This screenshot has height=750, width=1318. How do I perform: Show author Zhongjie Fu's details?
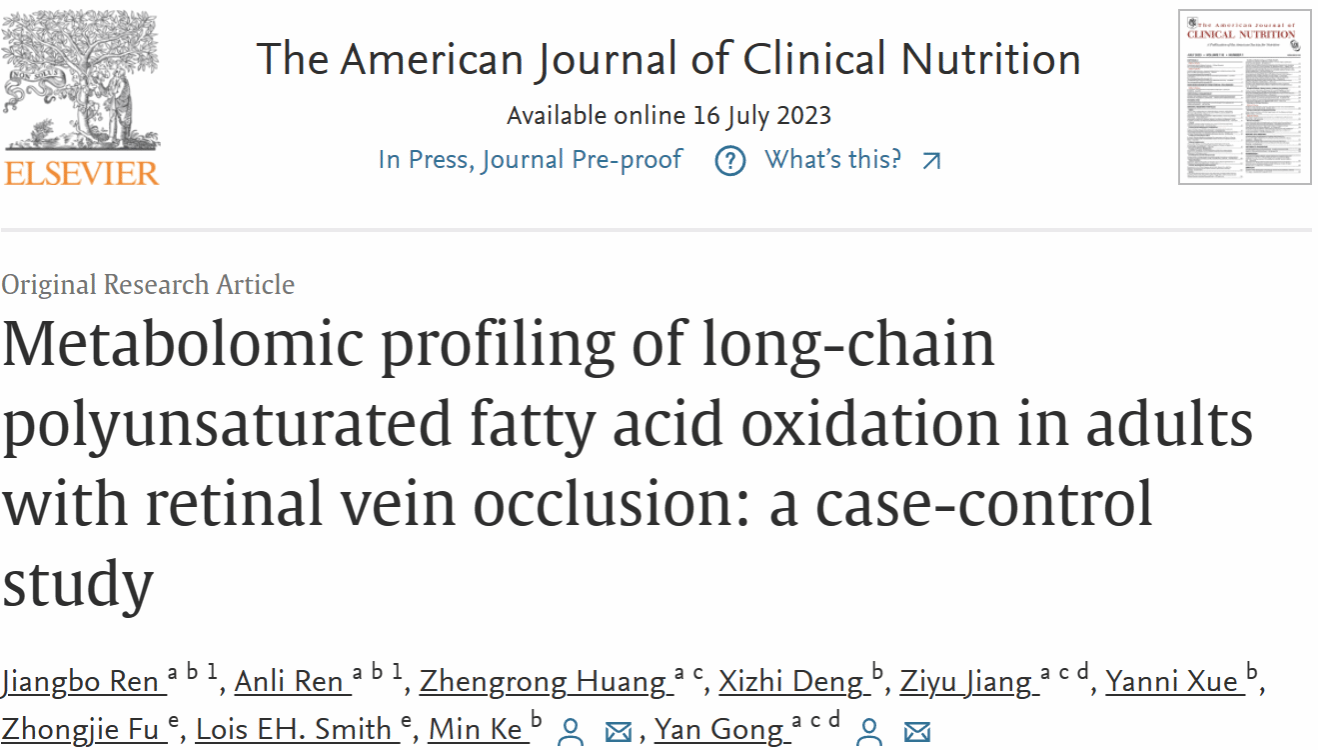(x=83, y=729)
